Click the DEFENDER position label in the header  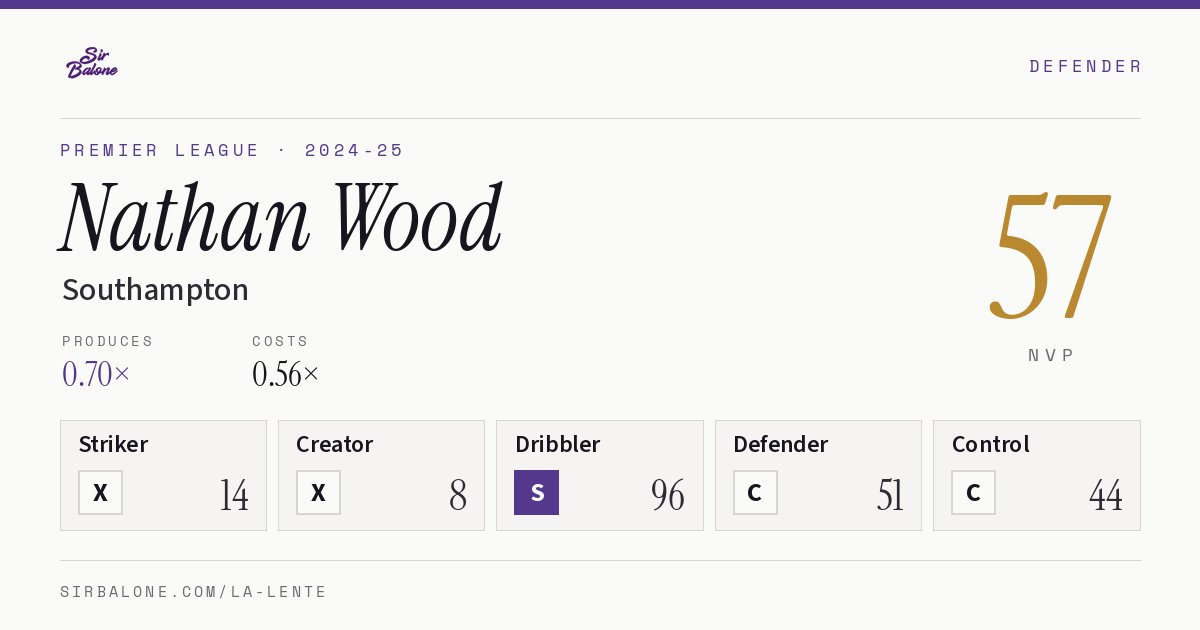pos(1085,66)
